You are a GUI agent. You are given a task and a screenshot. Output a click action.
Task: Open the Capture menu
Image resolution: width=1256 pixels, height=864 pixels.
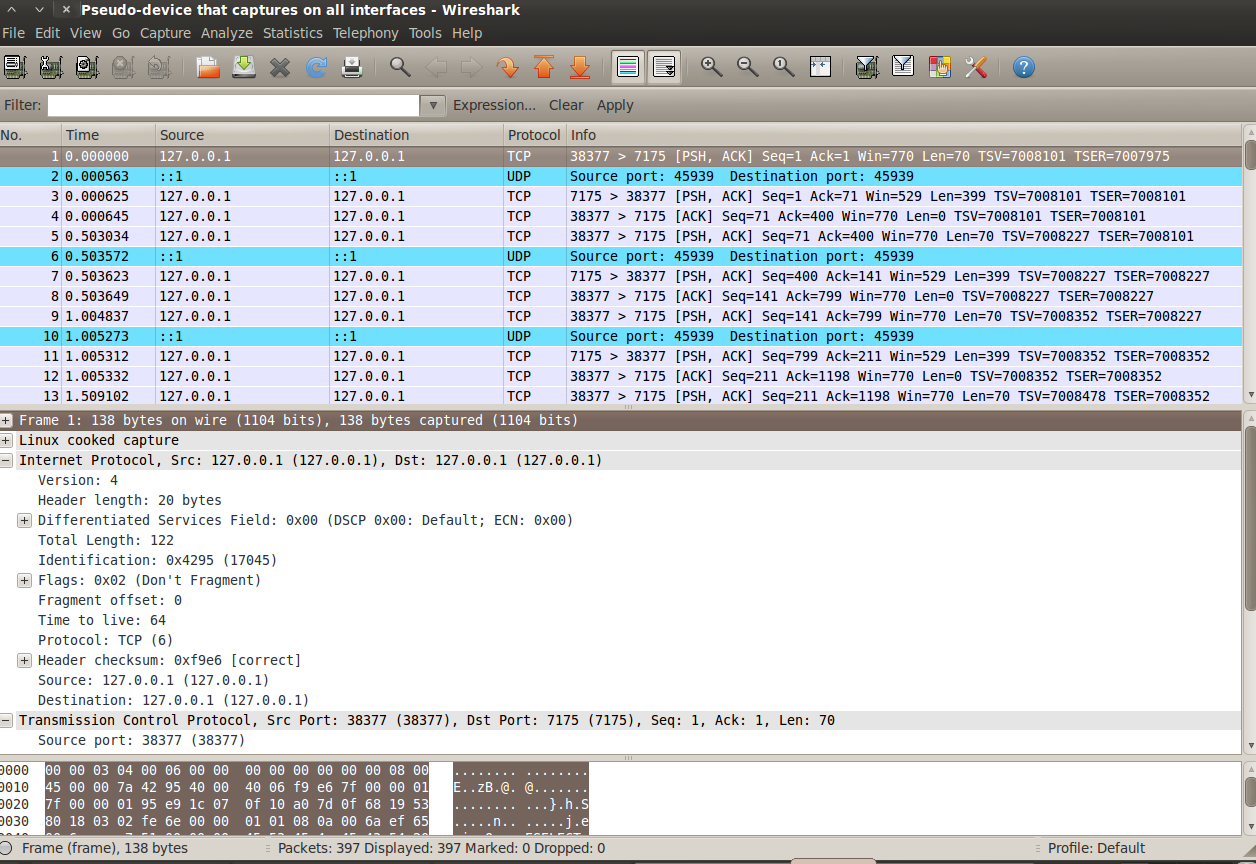click(165, 33)
